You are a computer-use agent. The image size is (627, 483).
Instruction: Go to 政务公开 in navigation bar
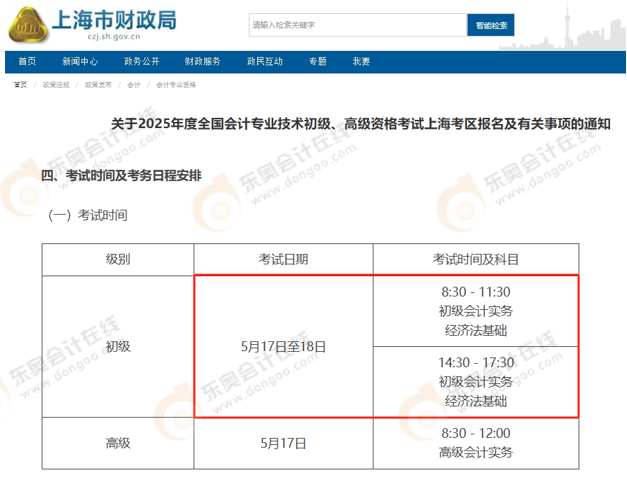142,62
